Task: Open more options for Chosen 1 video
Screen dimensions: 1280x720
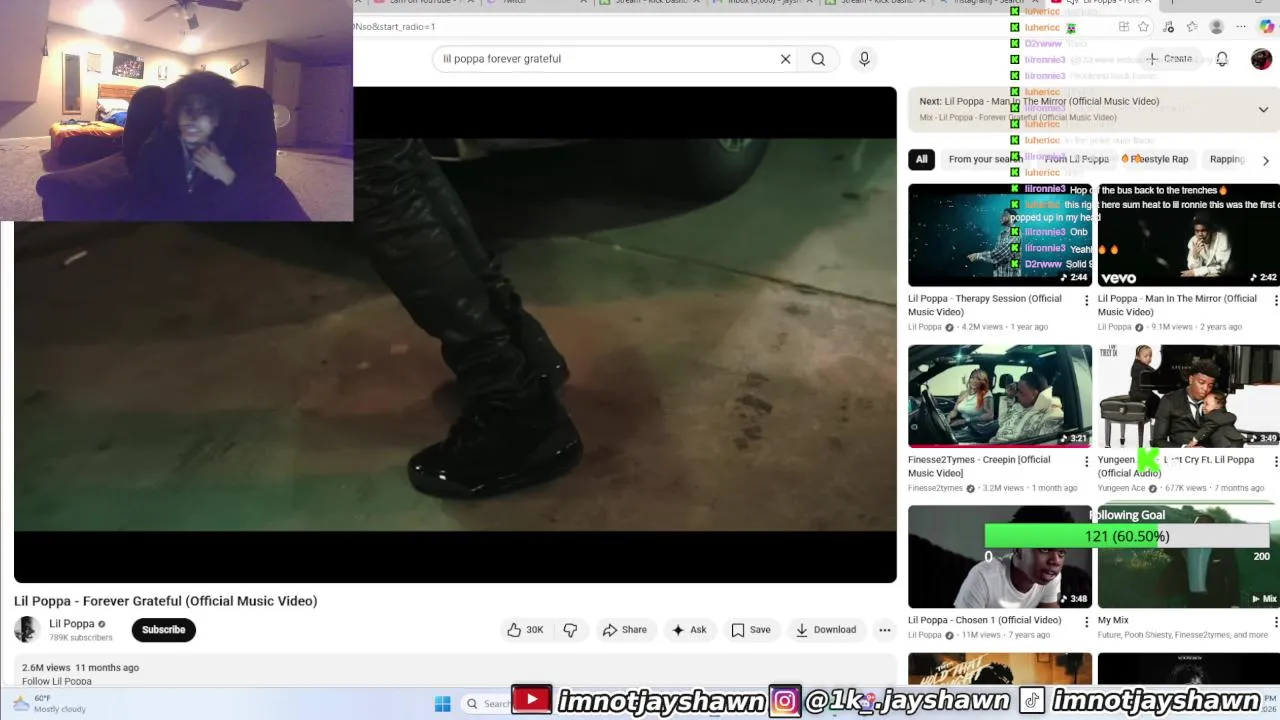Action: pos(1087,622)
